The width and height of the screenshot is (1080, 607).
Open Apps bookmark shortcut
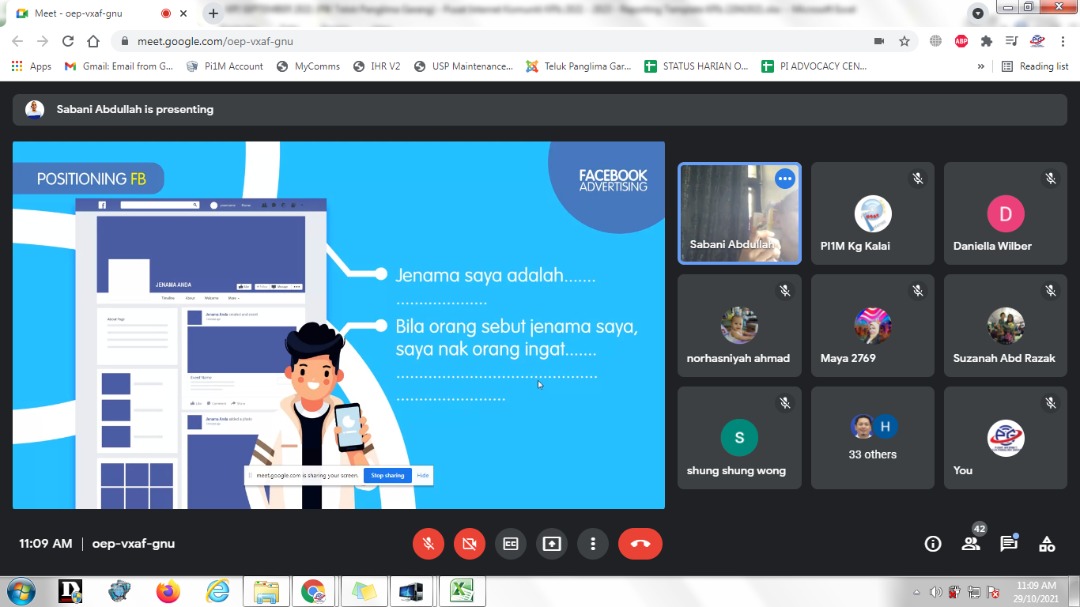click(x=31, y=66)
